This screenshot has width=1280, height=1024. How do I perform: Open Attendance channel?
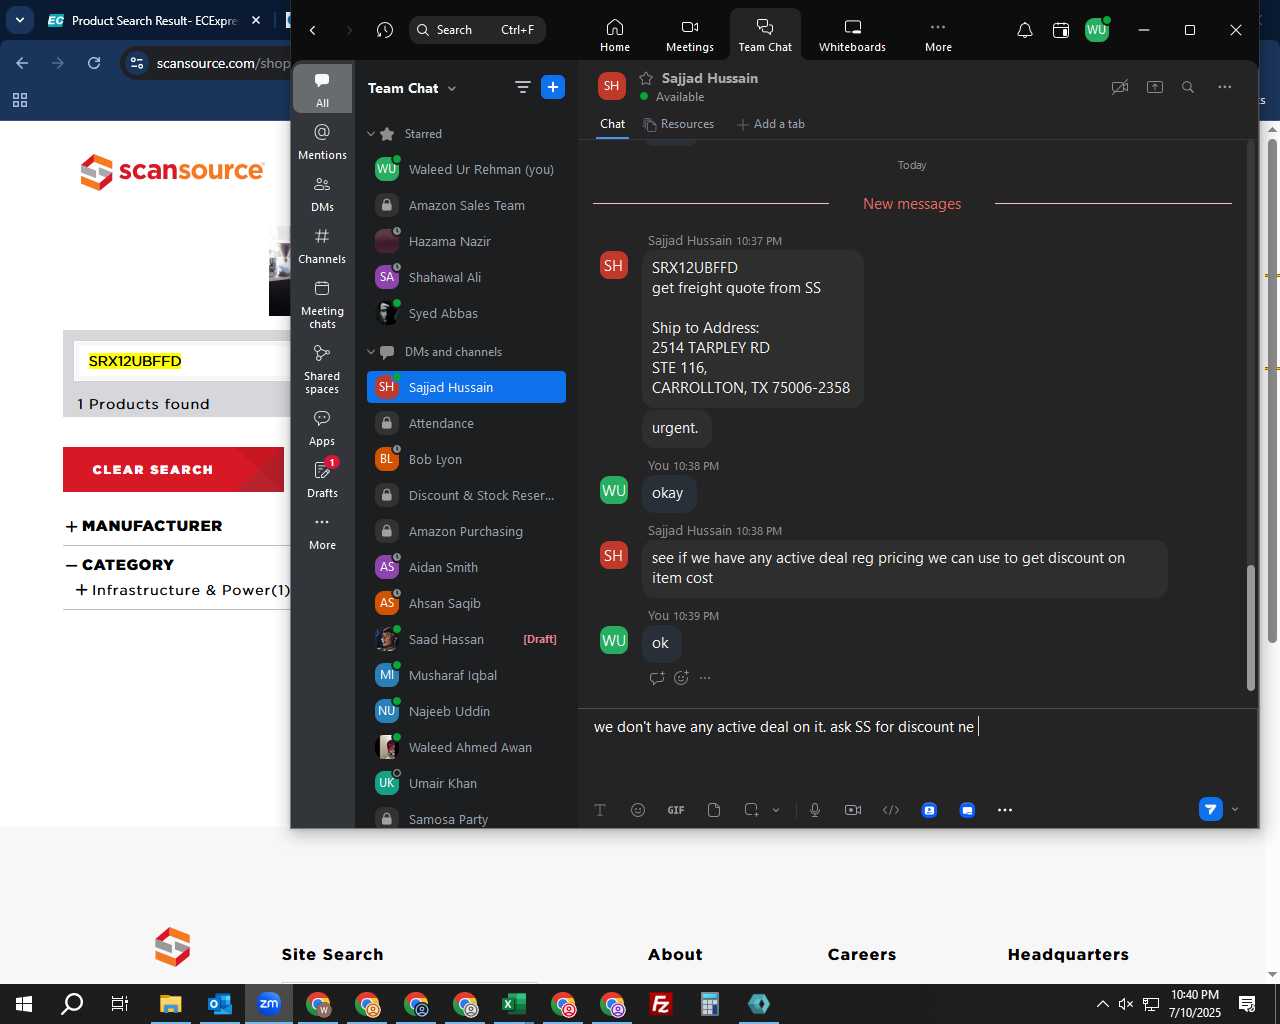point(466,423)
